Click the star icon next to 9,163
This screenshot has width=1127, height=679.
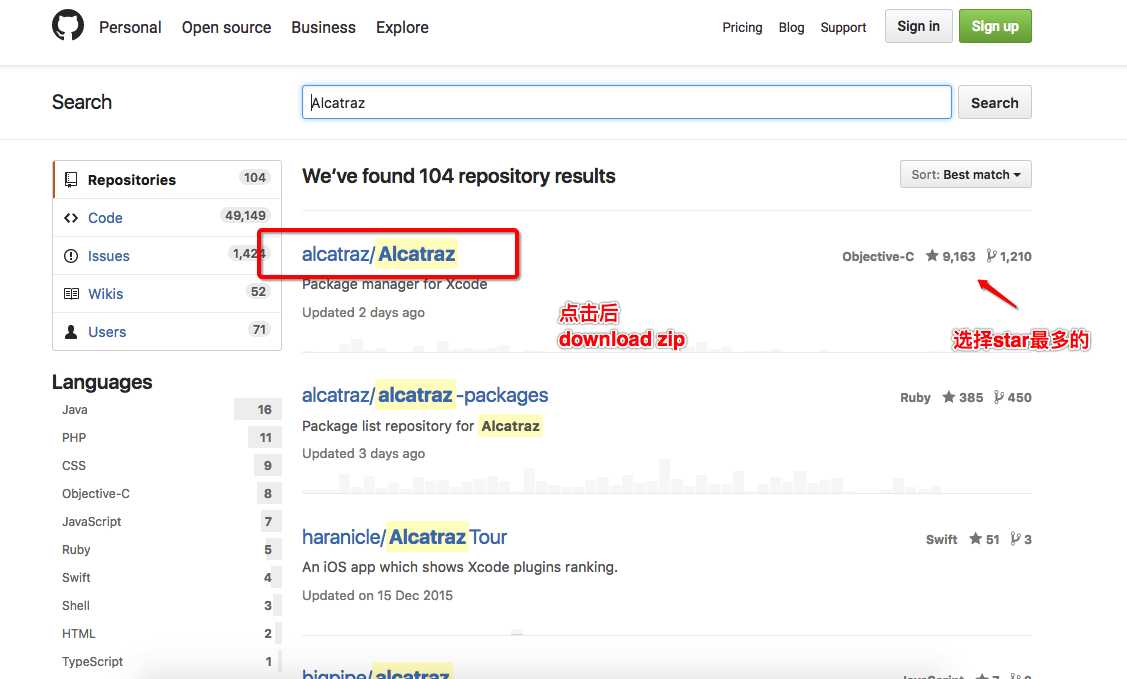click(932, 255)
